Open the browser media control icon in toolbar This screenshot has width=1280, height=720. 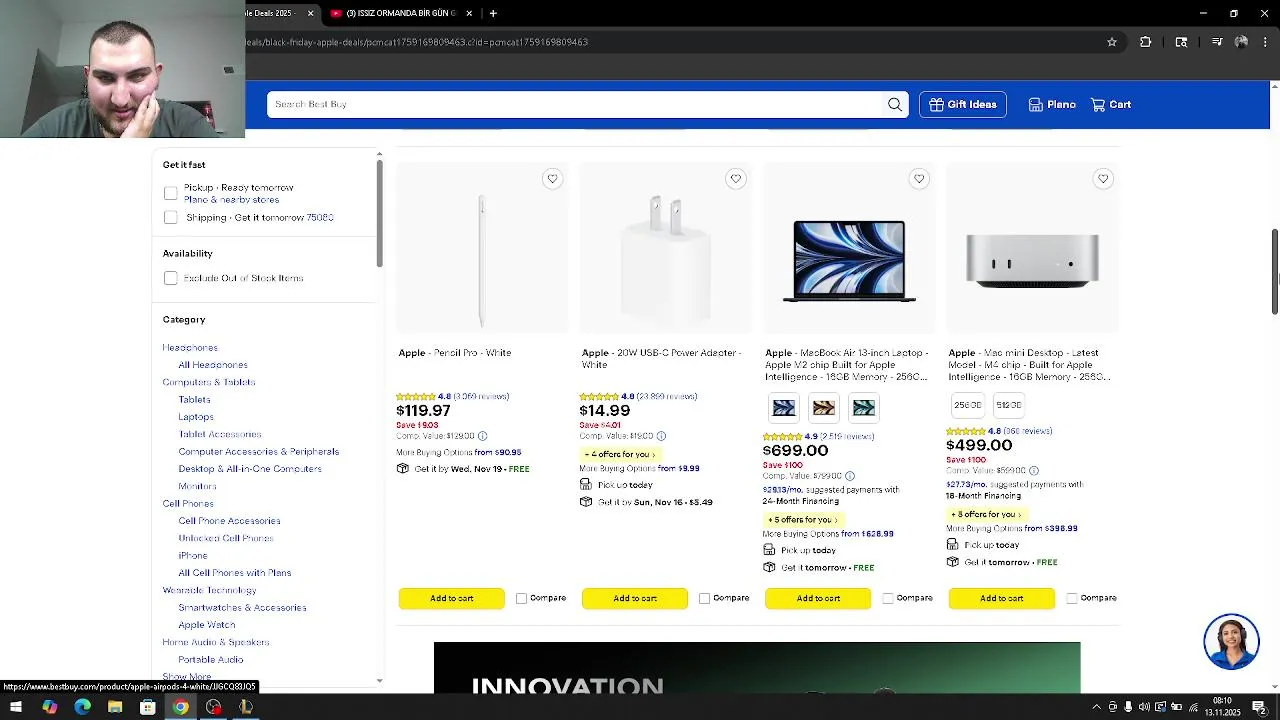click(1216, 42)
